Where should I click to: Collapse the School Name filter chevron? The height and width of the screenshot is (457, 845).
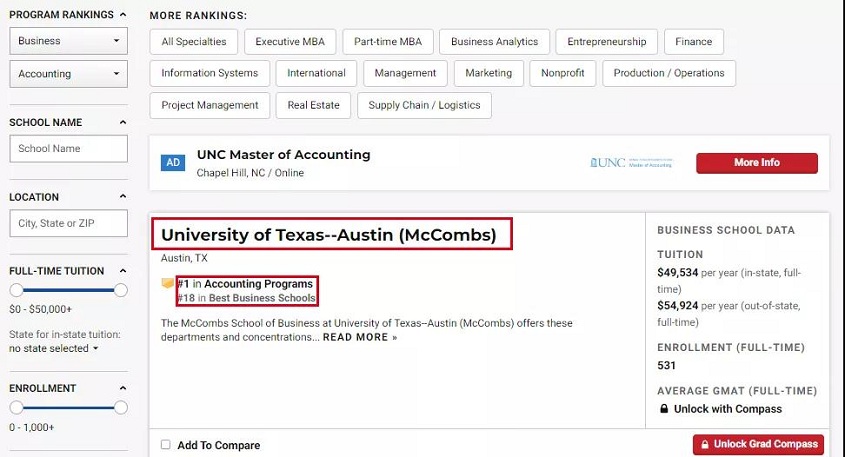tap(123, 122)
